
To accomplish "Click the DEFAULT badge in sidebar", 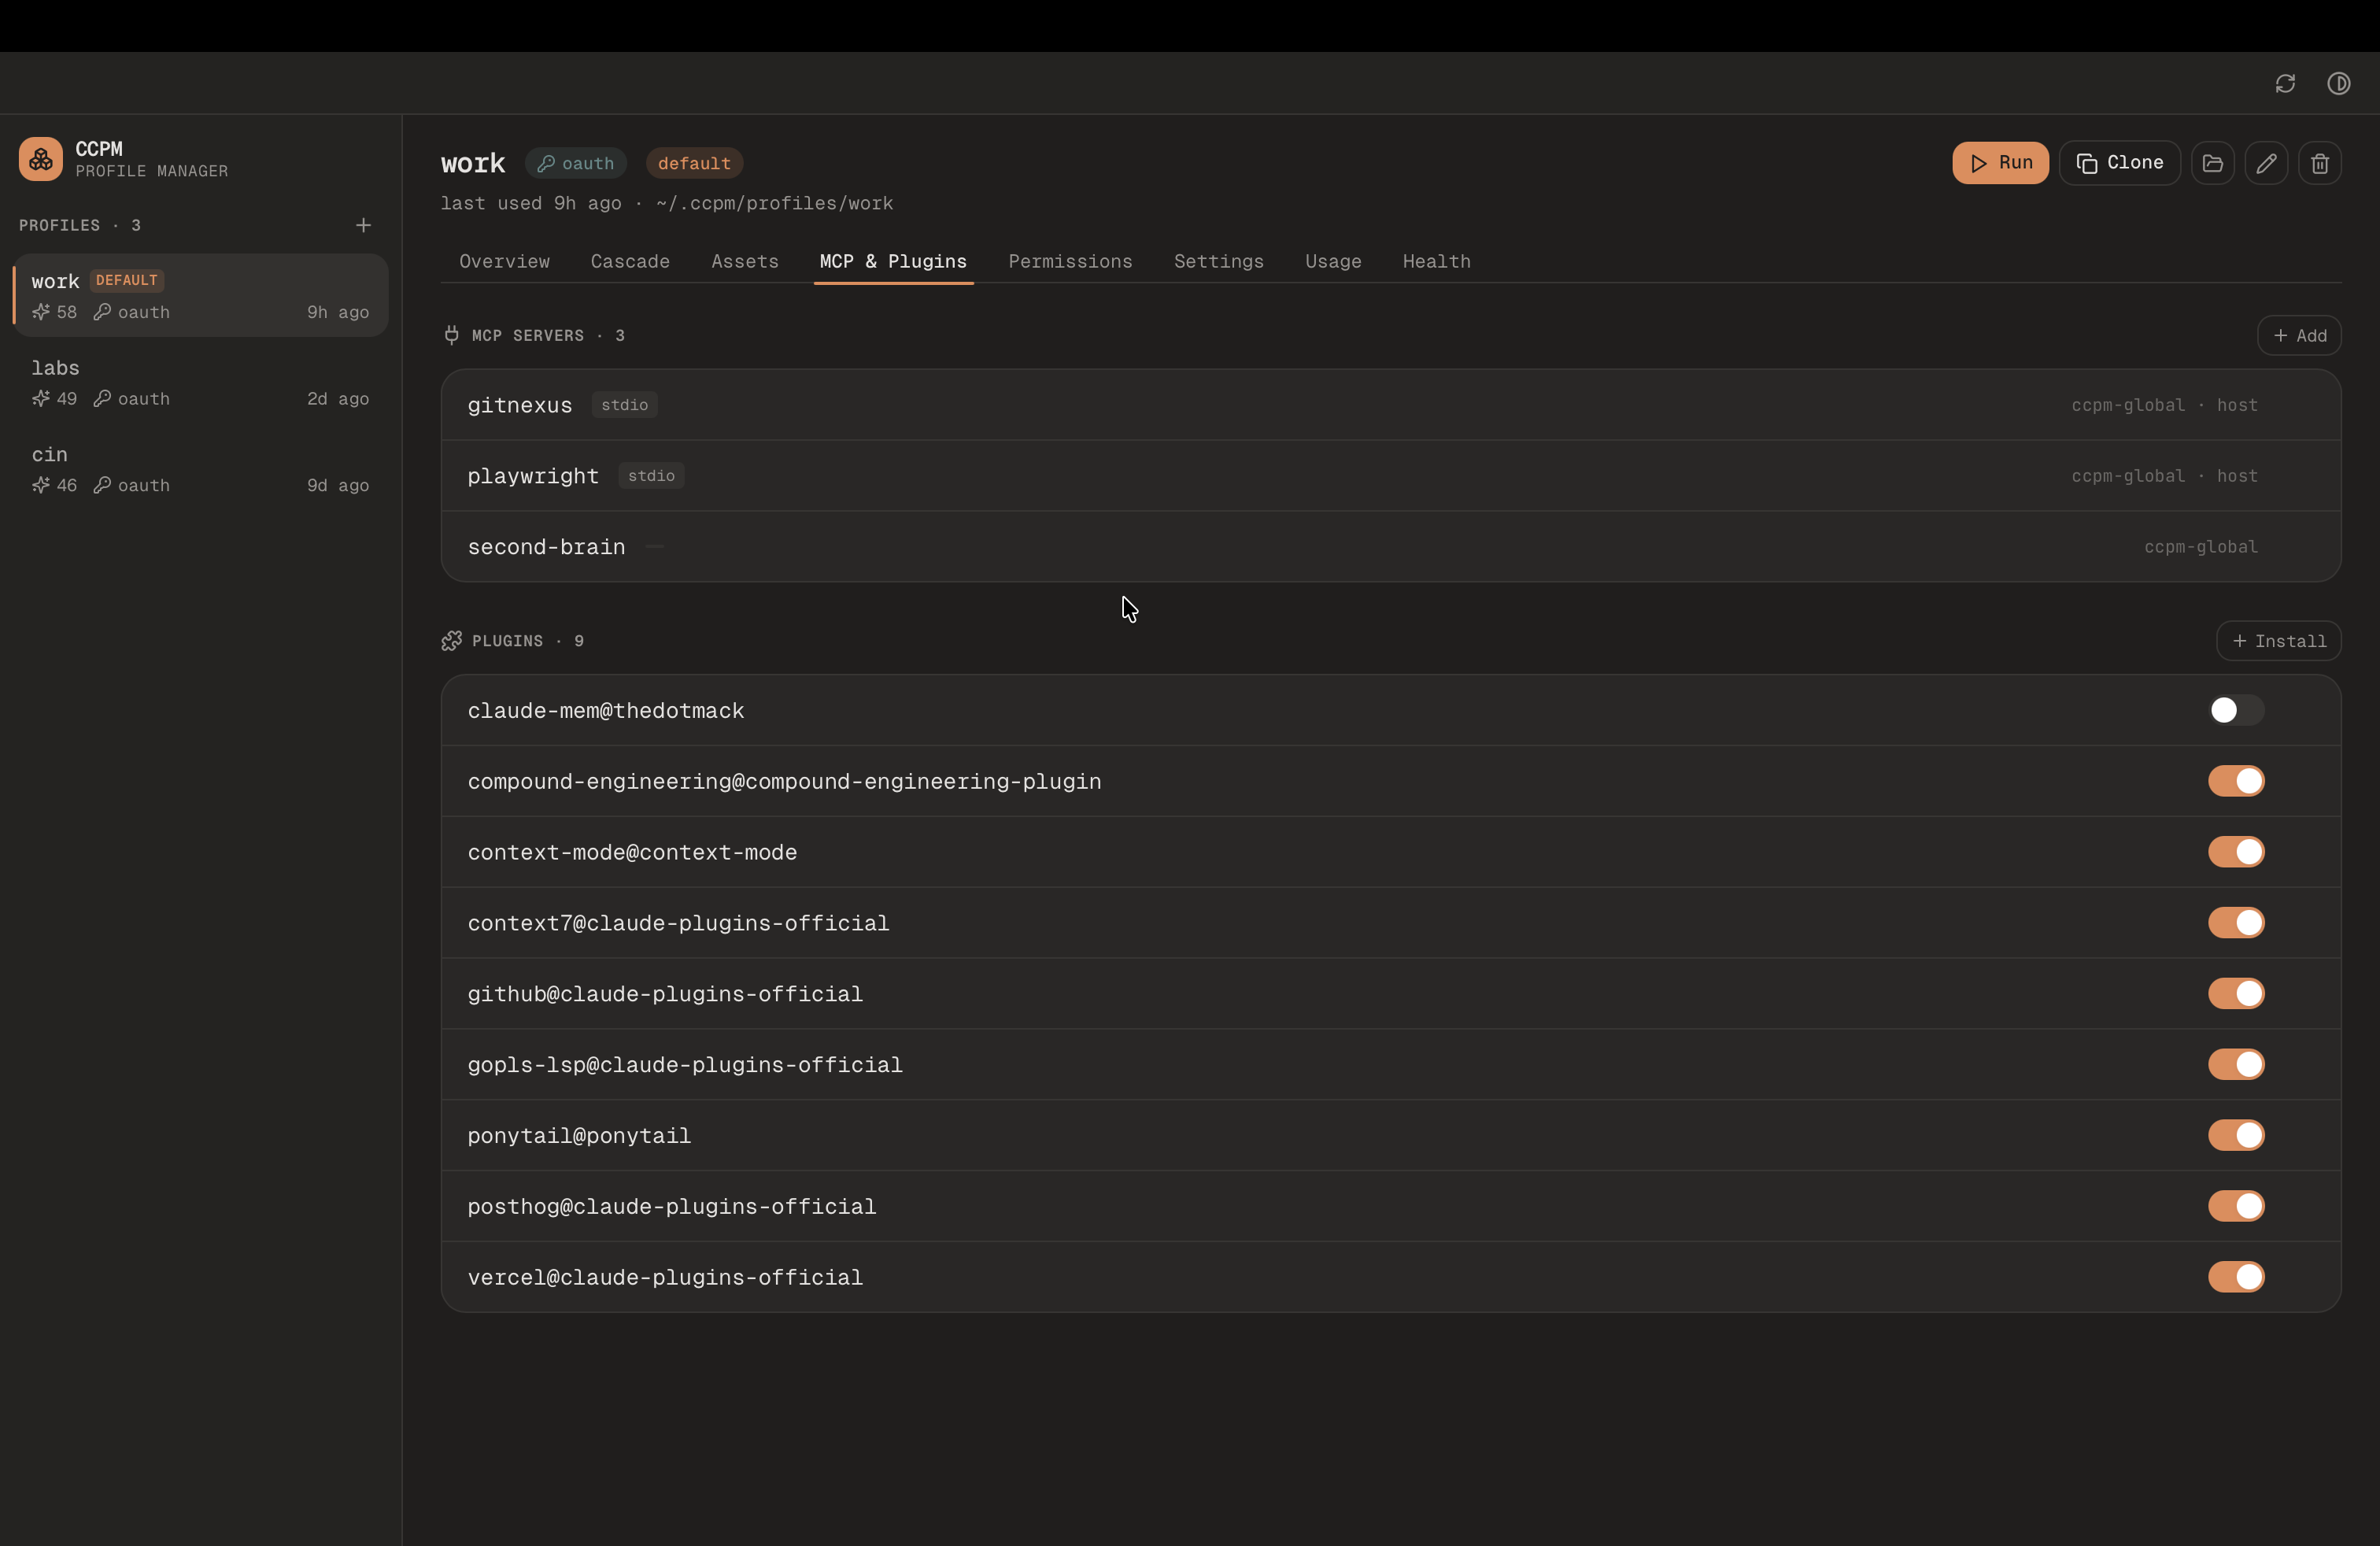I will pyautogui.click(x=127, y=280).
